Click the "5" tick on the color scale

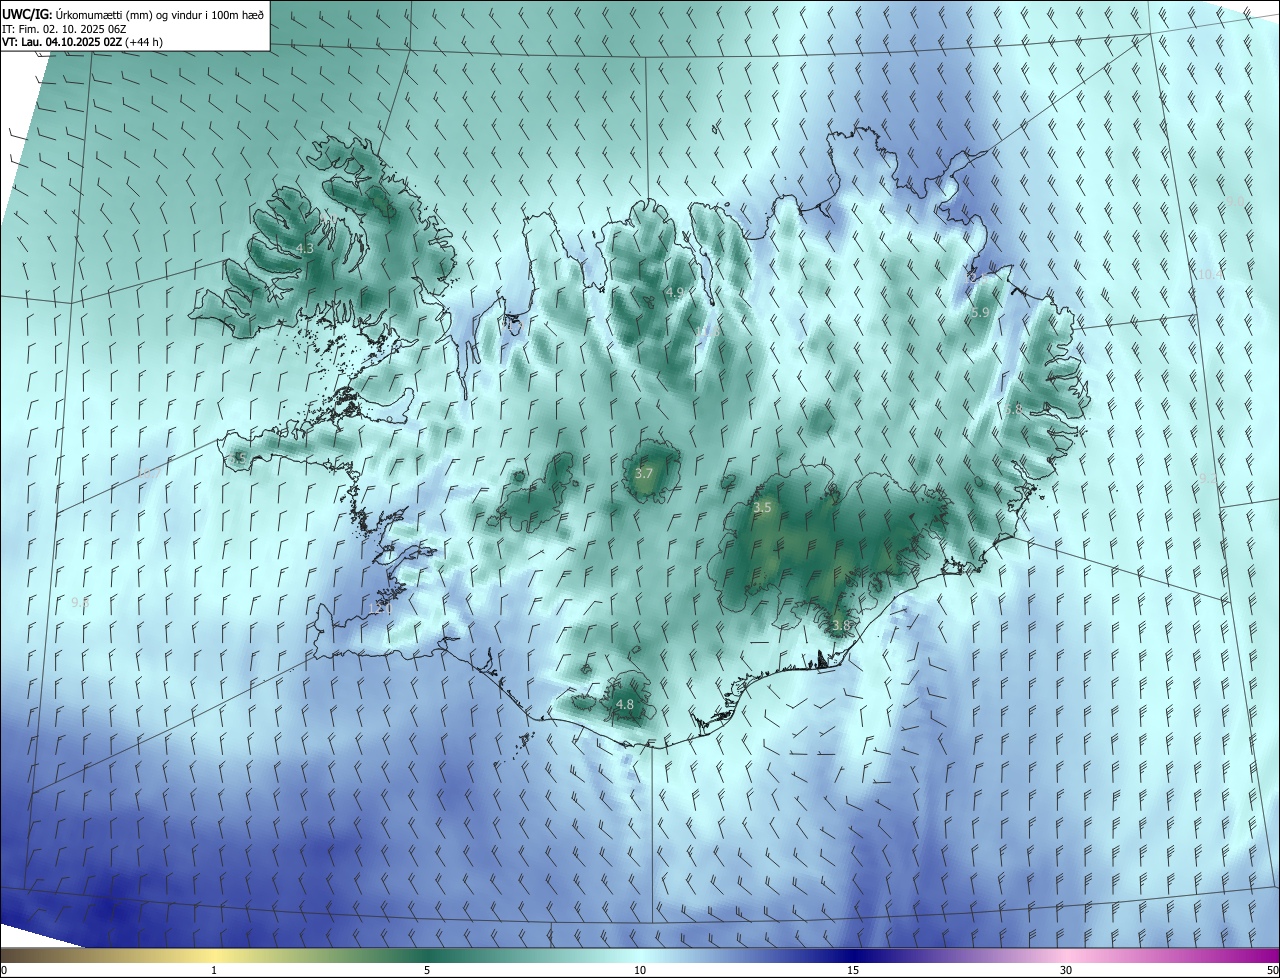(427, 971)
